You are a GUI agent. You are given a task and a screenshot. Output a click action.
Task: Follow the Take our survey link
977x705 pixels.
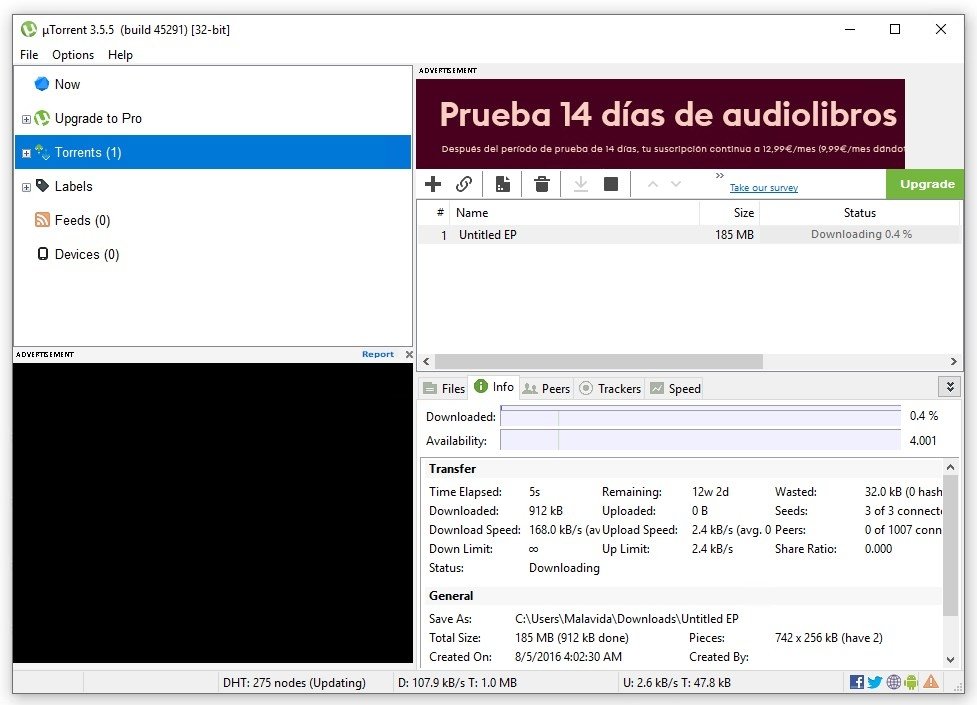point(763,188)
